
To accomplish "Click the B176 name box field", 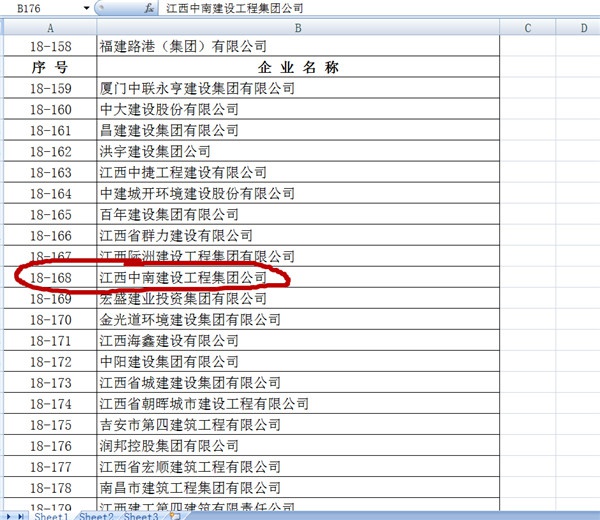I will click(42, 8).
